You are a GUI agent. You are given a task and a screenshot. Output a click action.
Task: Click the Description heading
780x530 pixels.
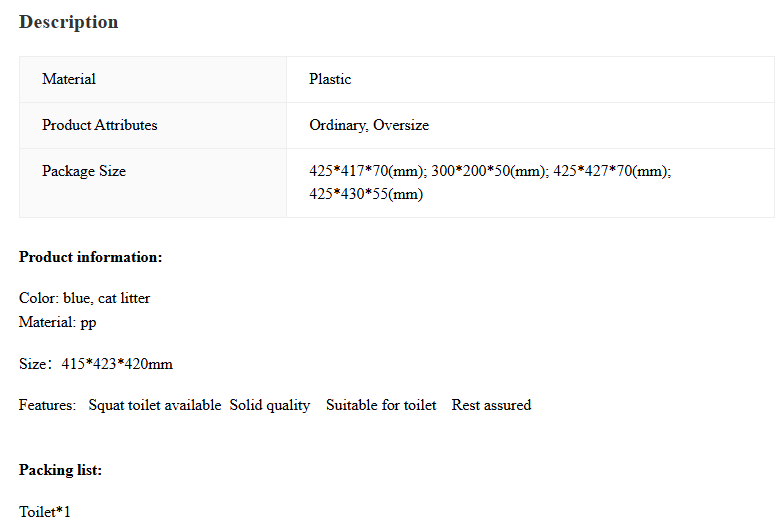tap(69, 22)
